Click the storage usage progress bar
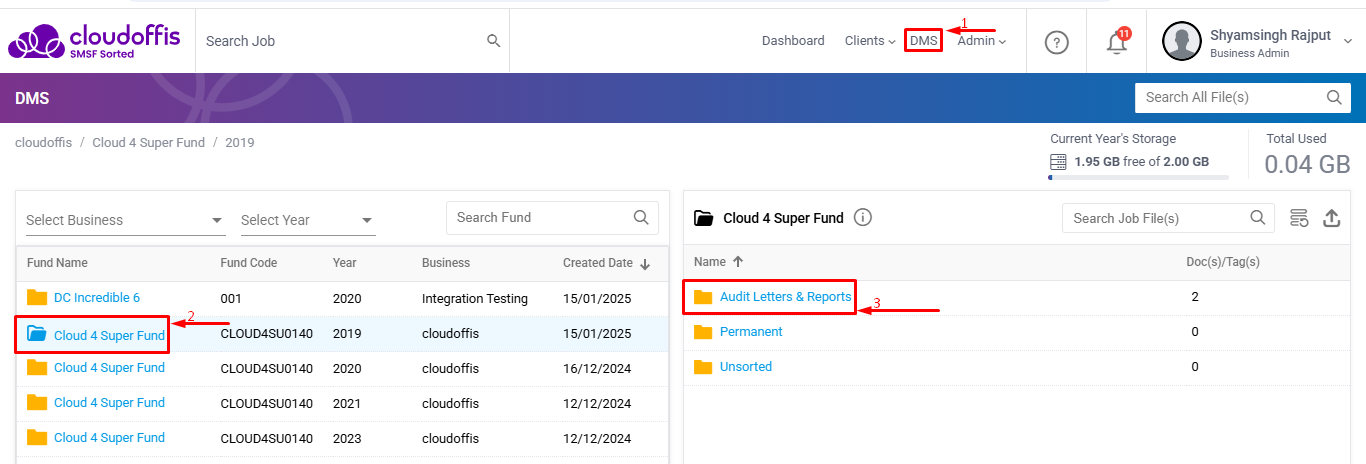Viewport: 1366px width, 464px height. coord(1138,177)
